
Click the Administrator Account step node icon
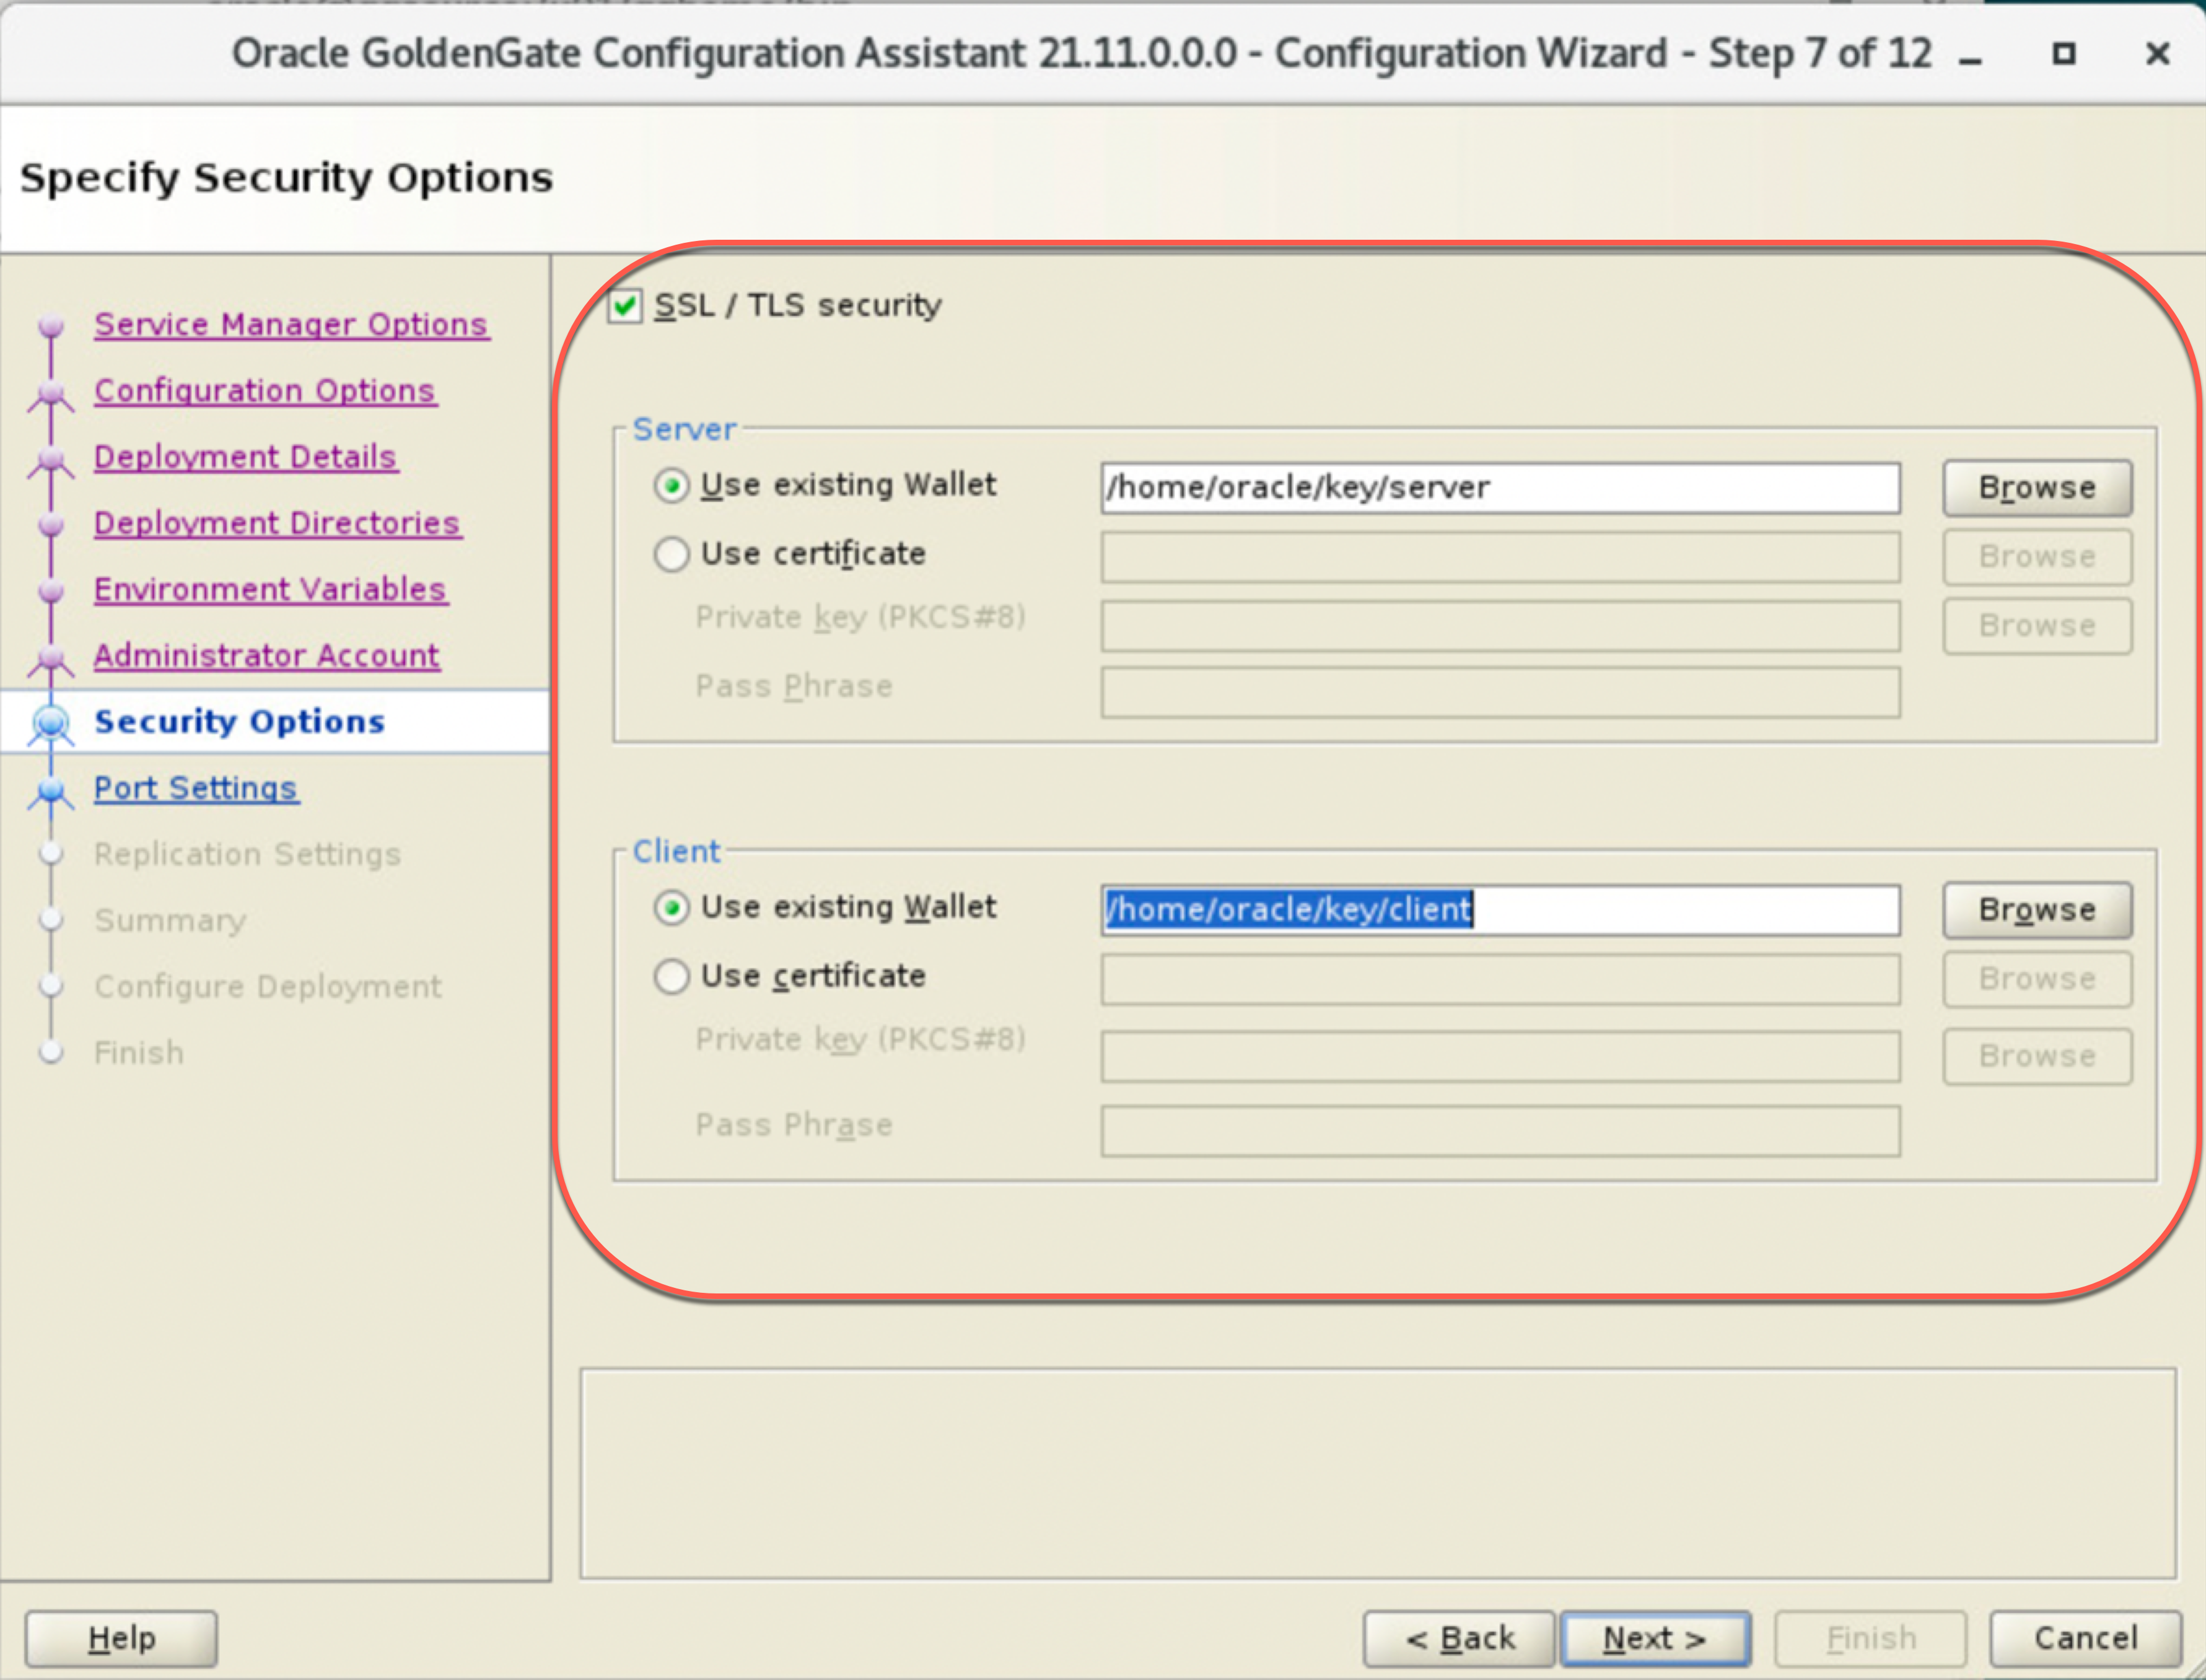(x=51, y=657)
